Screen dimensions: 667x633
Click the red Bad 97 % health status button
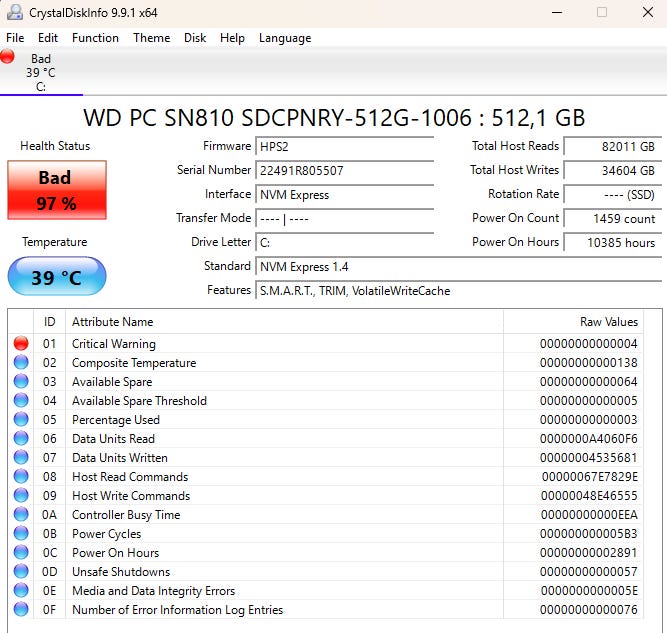(x=57, y=190)
